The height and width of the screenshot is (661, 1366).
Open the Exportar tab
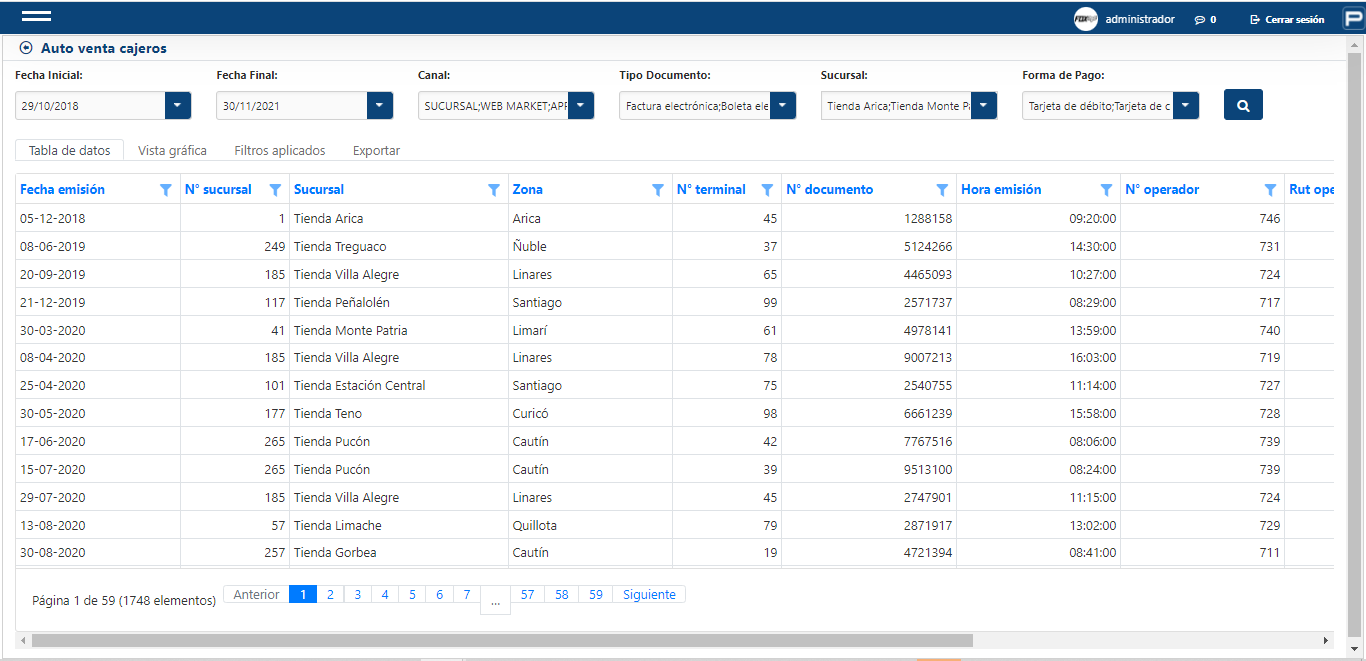coord(376,150)
